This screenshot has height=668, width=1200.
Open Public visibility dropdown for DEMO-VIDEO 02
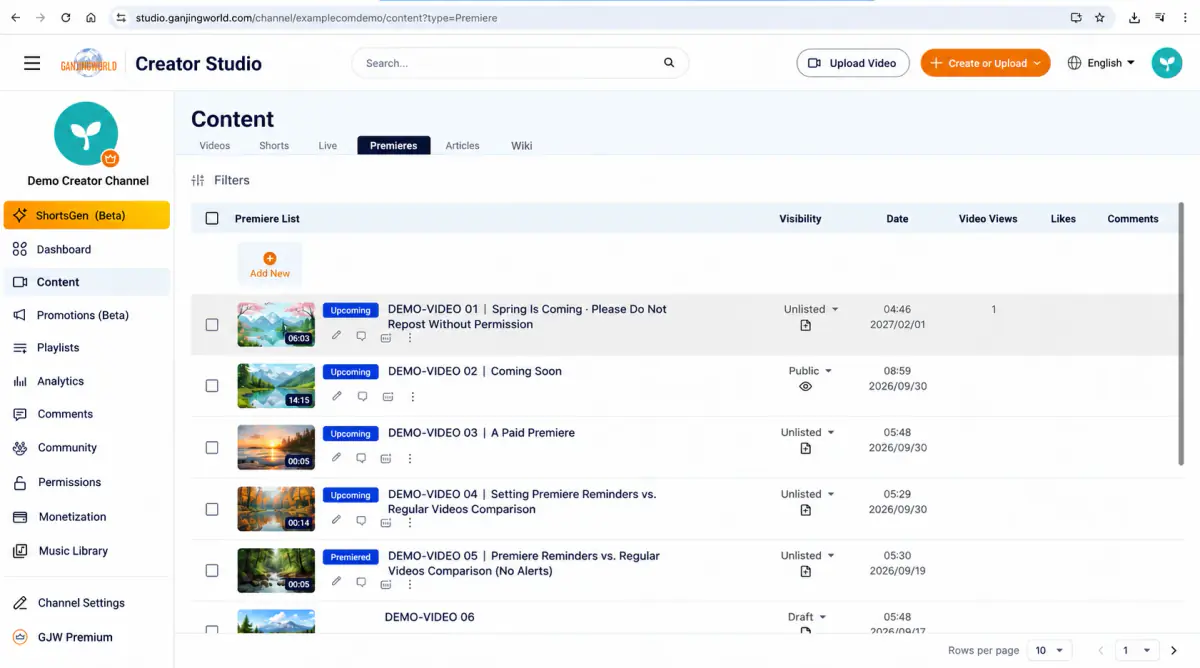click(811, 371)
